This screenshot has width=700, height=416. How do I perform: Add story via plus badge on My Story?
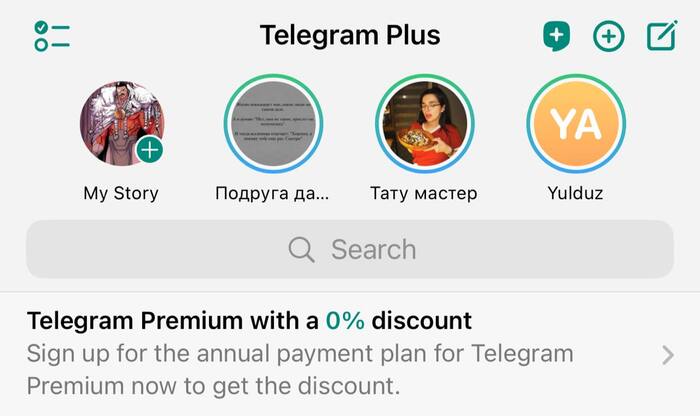tap(150, 150)
